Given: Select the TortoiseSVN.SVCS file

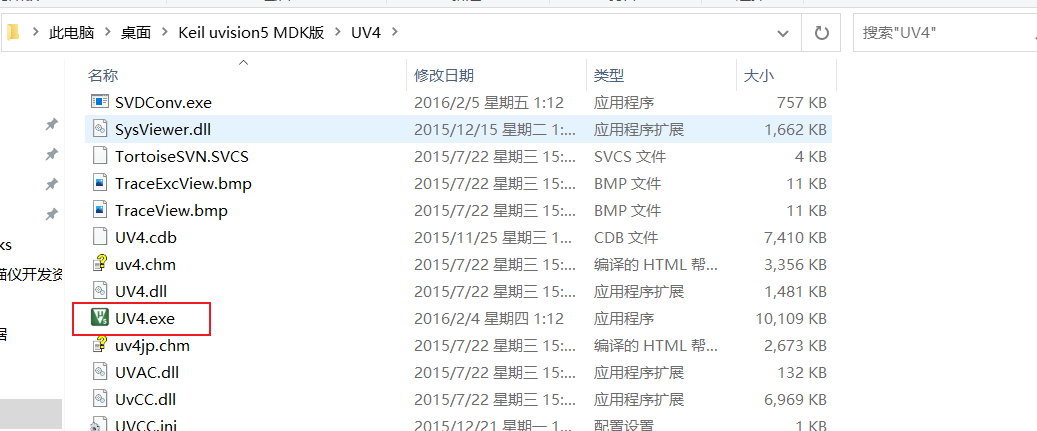Looking at the screenshot, I should [181, 156].
